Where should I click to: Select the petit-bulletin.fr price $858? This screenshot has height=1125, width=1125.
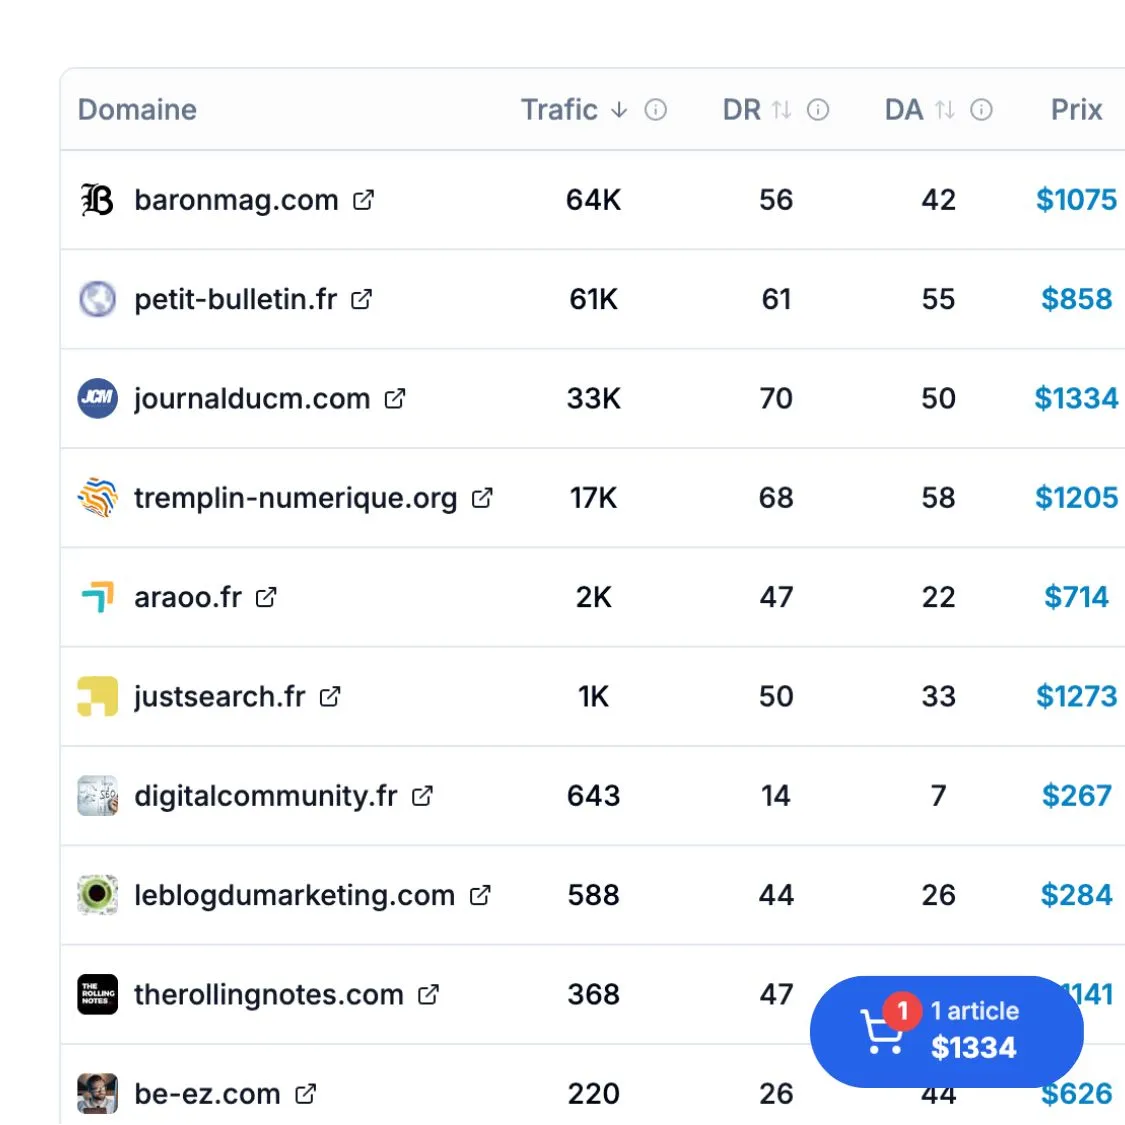1076,299
